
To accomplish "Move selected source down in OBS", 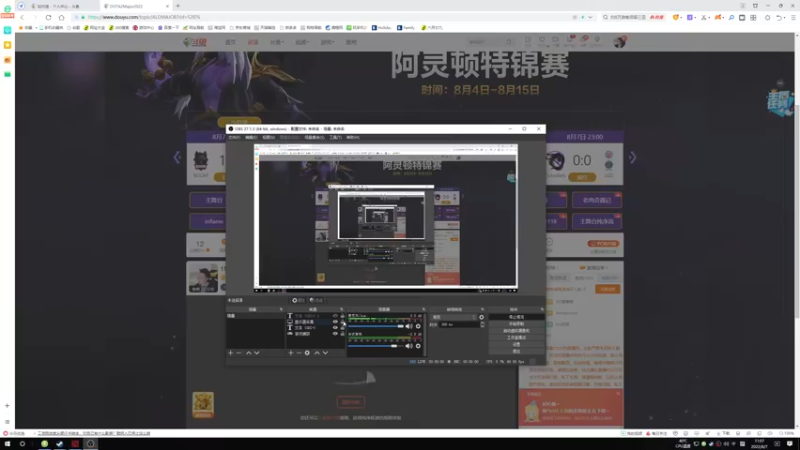I will point(325,353).
